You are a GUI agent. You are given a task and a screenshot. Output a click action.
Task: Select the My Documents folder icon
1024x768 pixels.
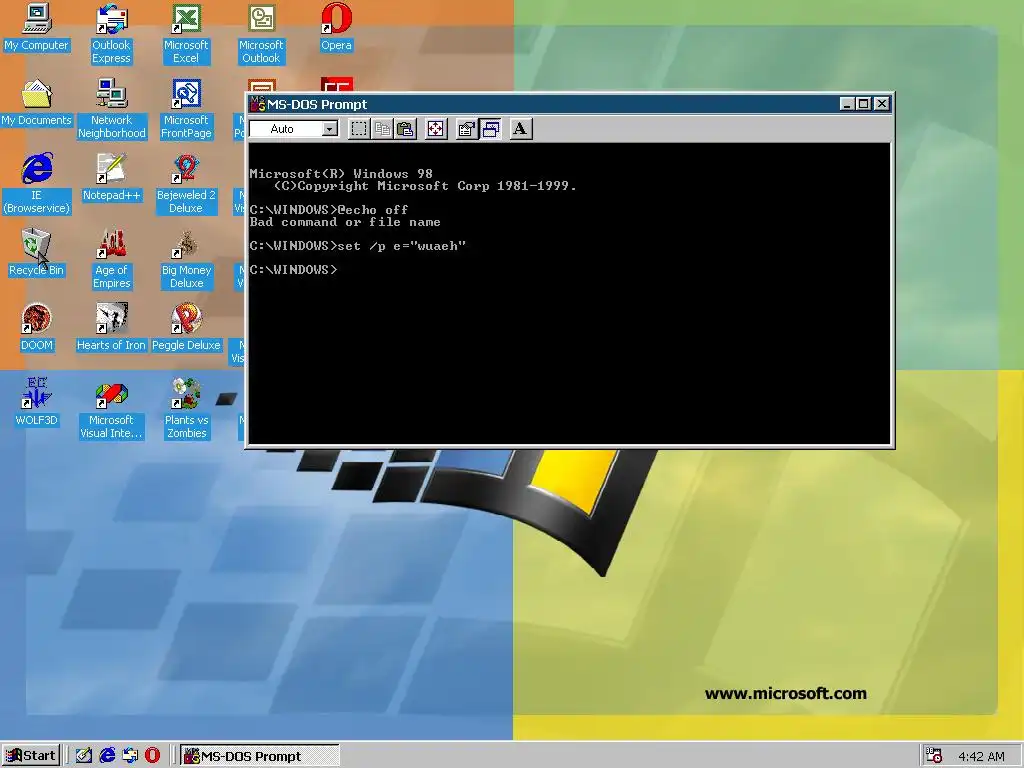click(x=36, y=103)
